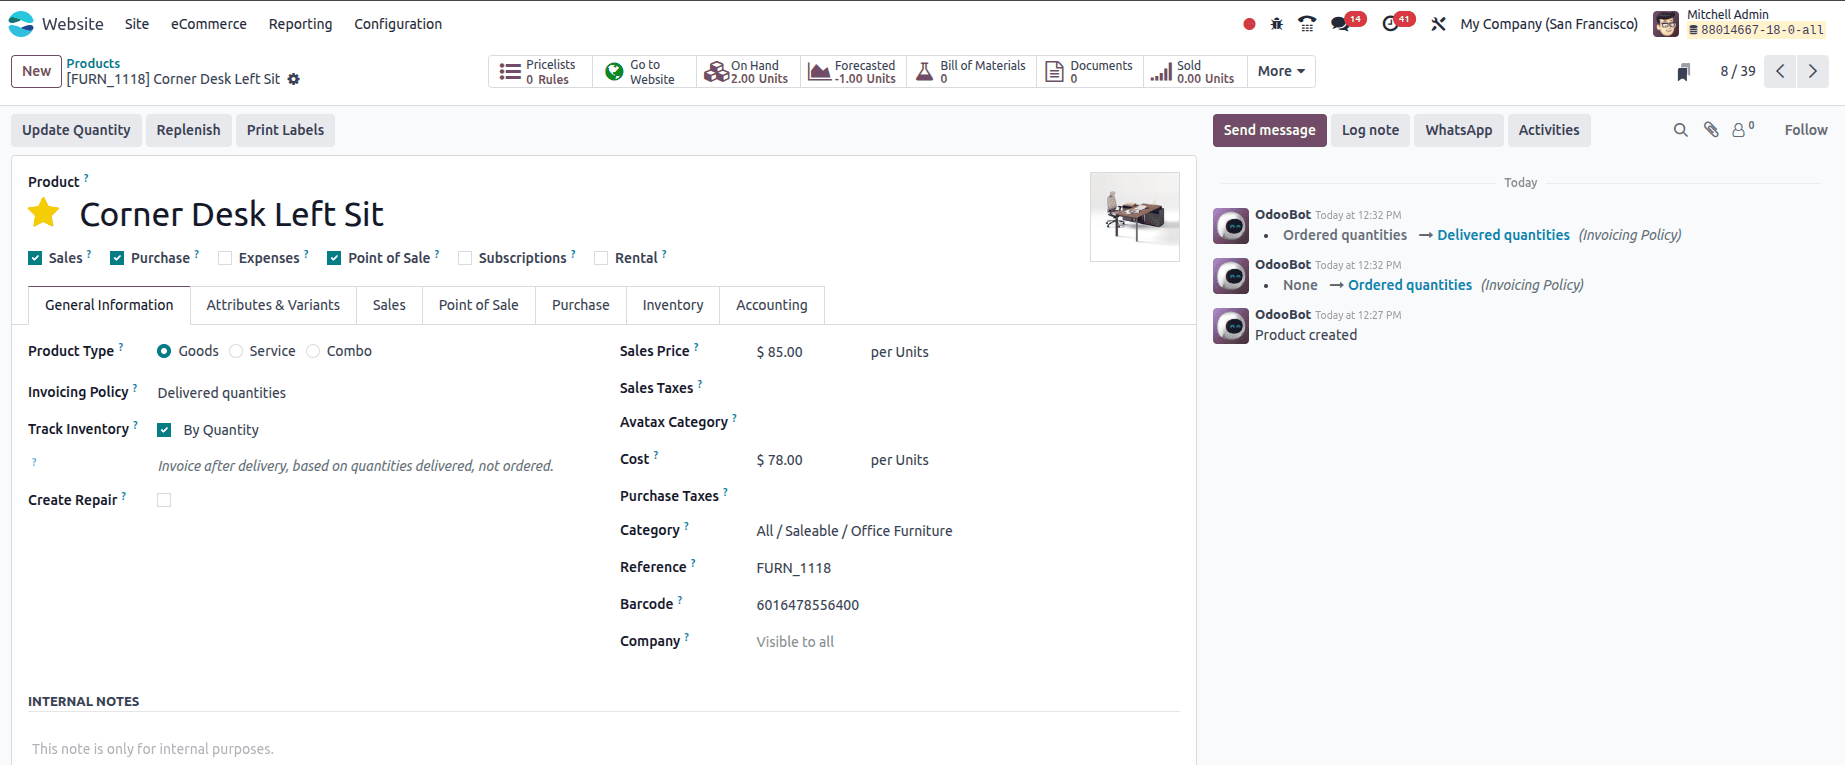Open the Company selection field
The height and width of the screenshot is (765, 1845).
966,642
